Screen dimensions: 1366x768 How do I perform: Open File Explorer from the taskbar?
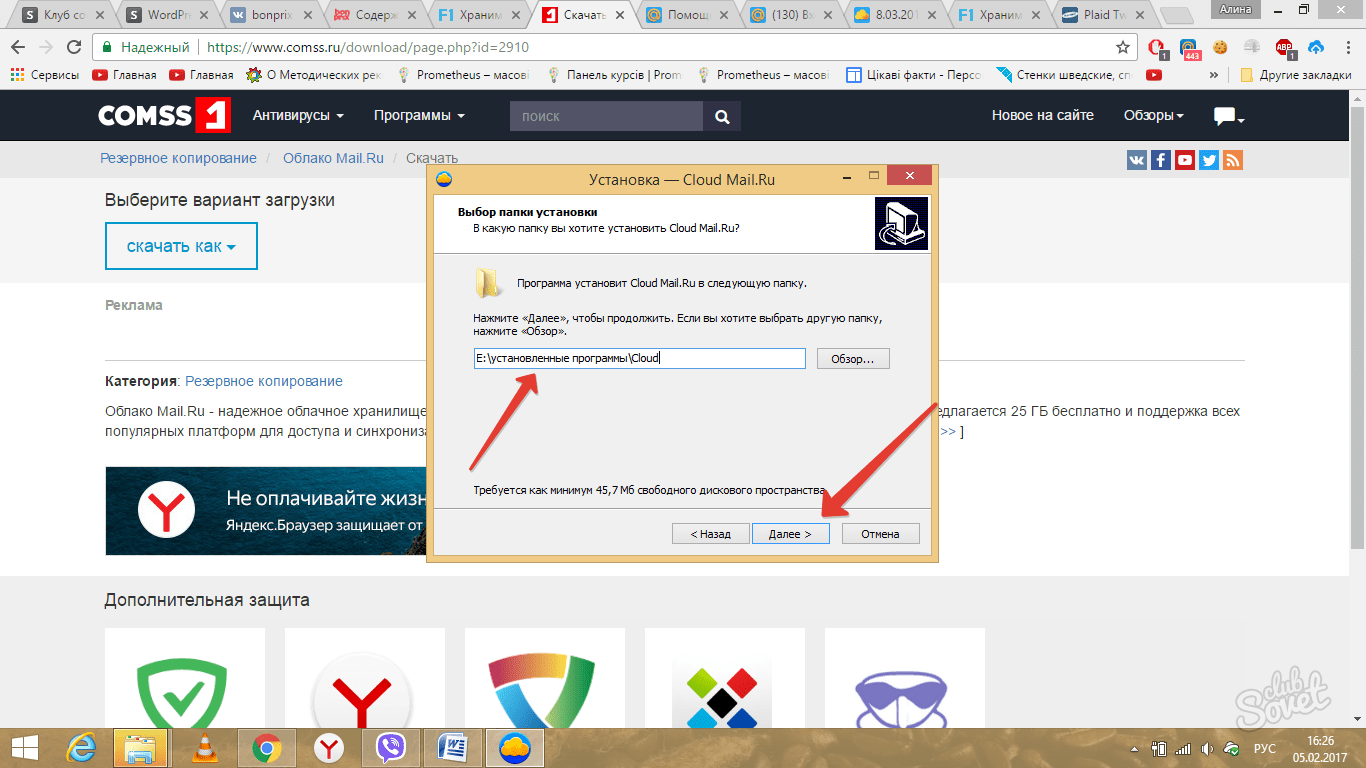point(140,747)
